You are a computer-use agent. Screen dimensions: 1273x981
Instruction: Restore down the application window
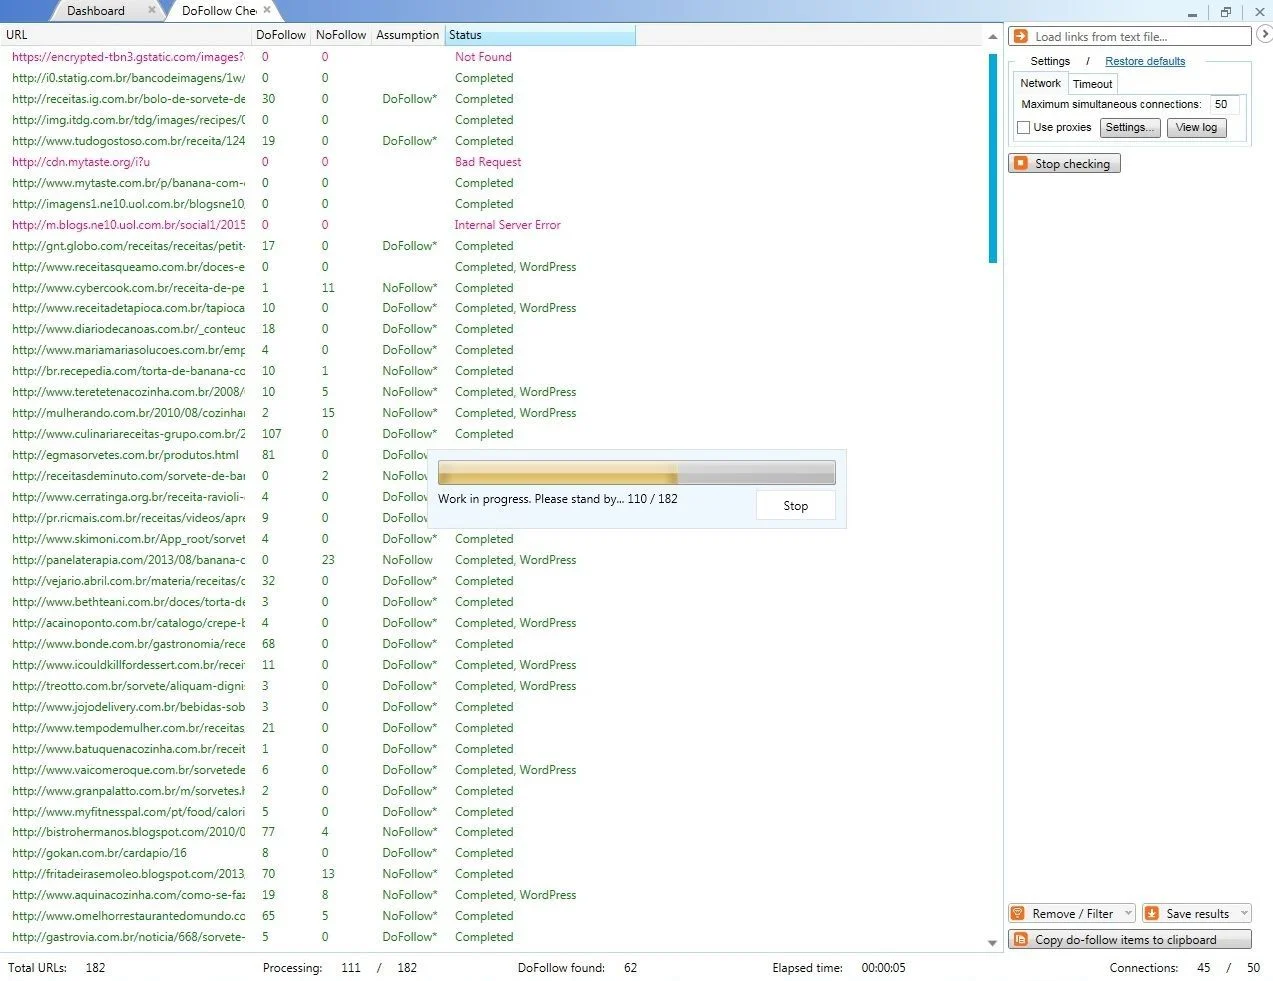(x=1225, y=12)
